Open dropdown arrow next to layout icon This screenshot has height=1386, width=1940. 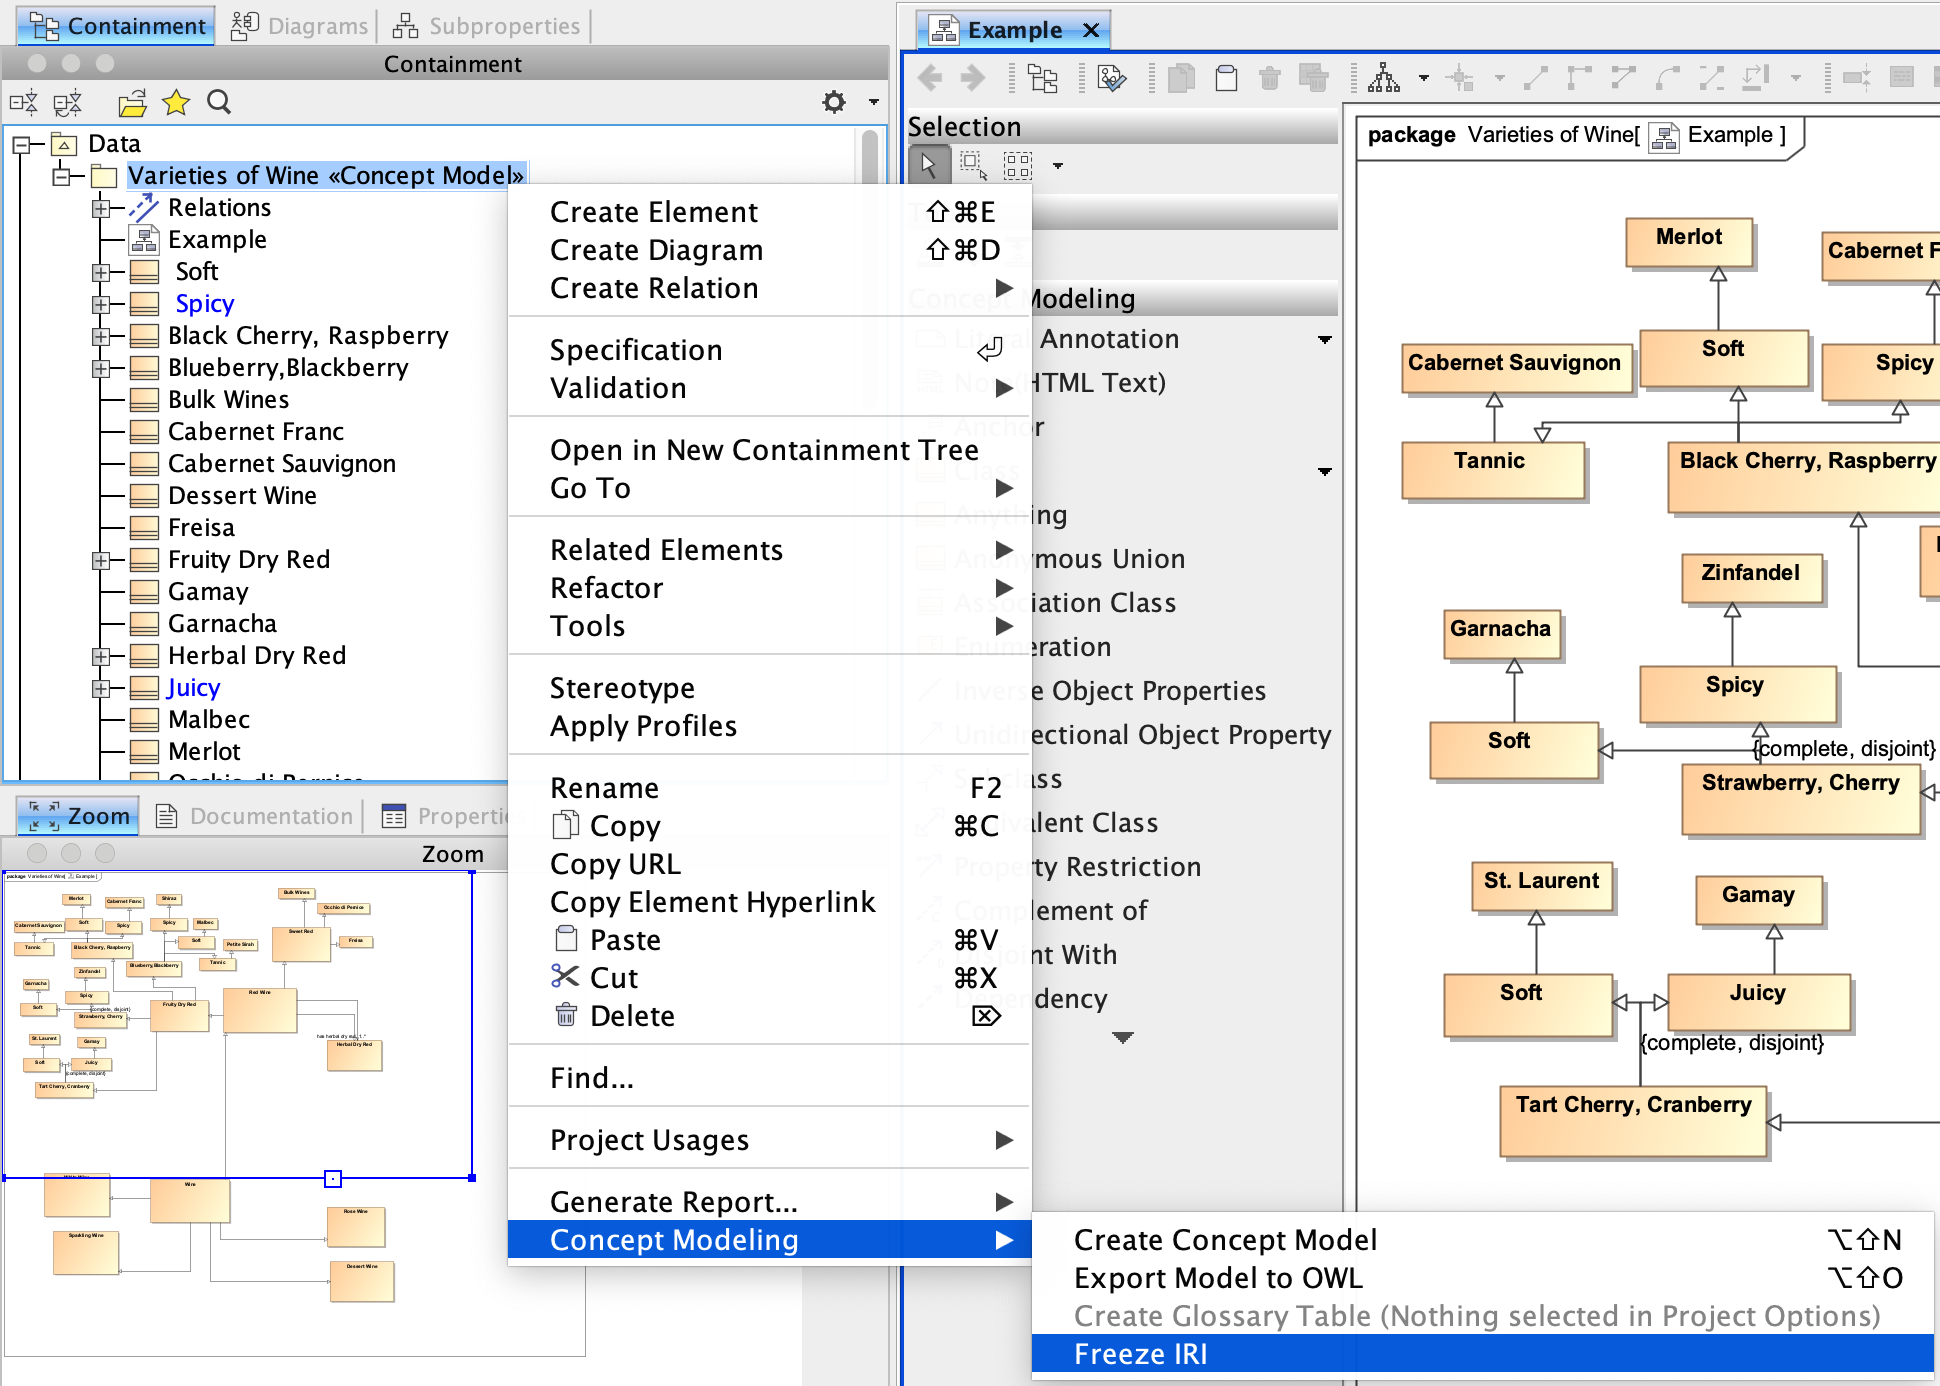click(x=1423, y=78)
